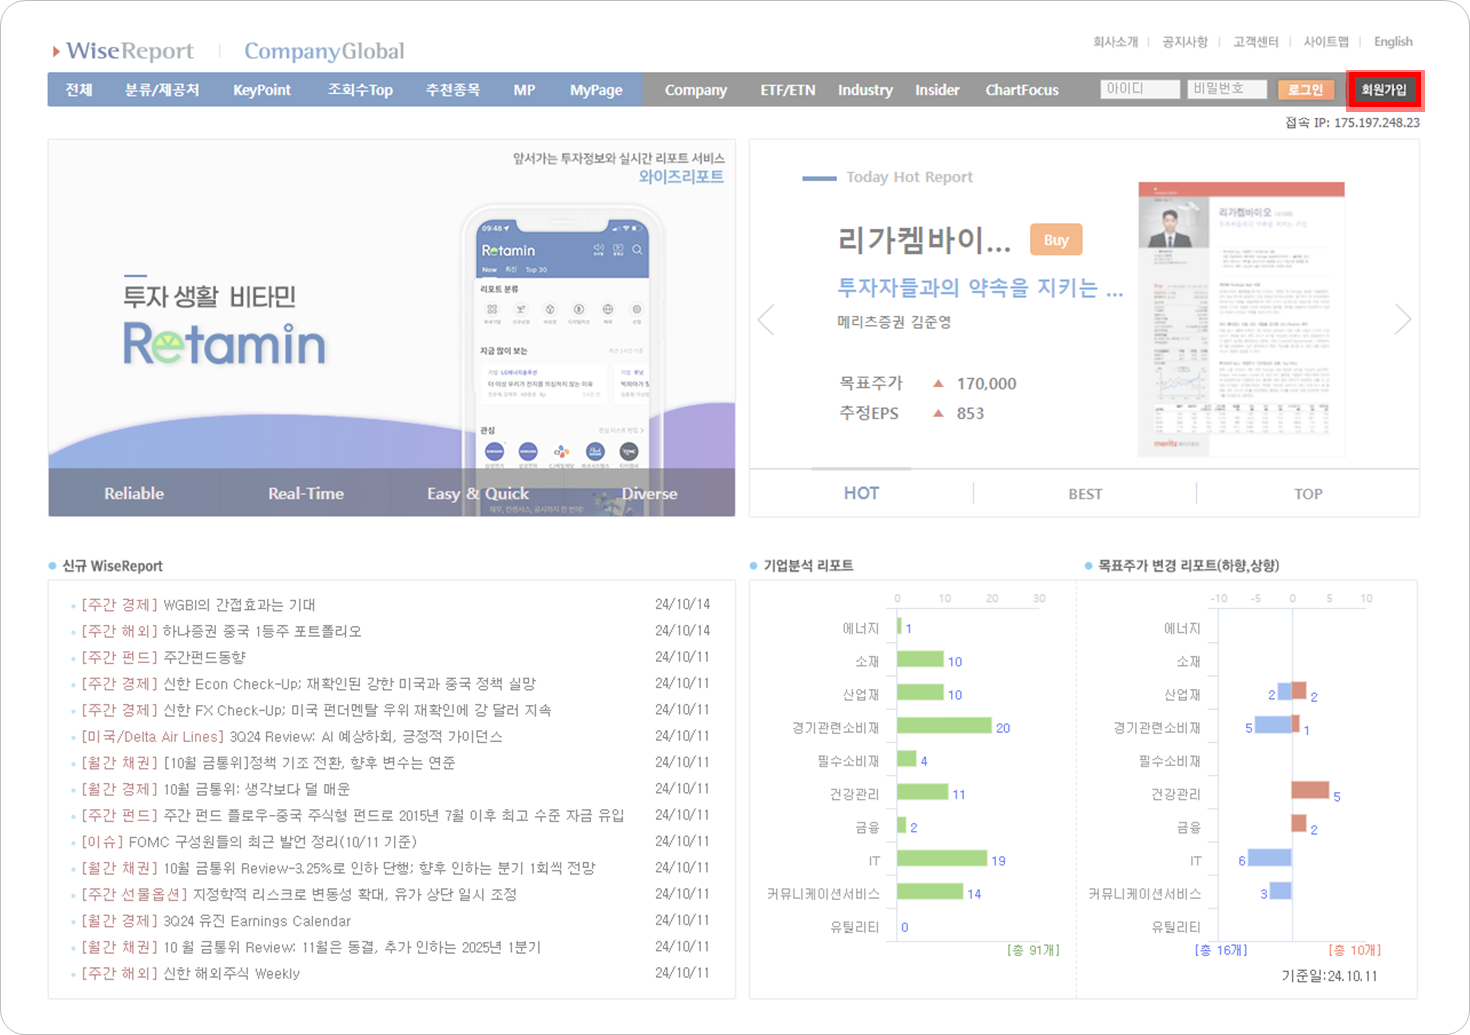1470x1035 pixels.
Task: Open MyPage from the navigation bar
Action: [x=596, y=90]
